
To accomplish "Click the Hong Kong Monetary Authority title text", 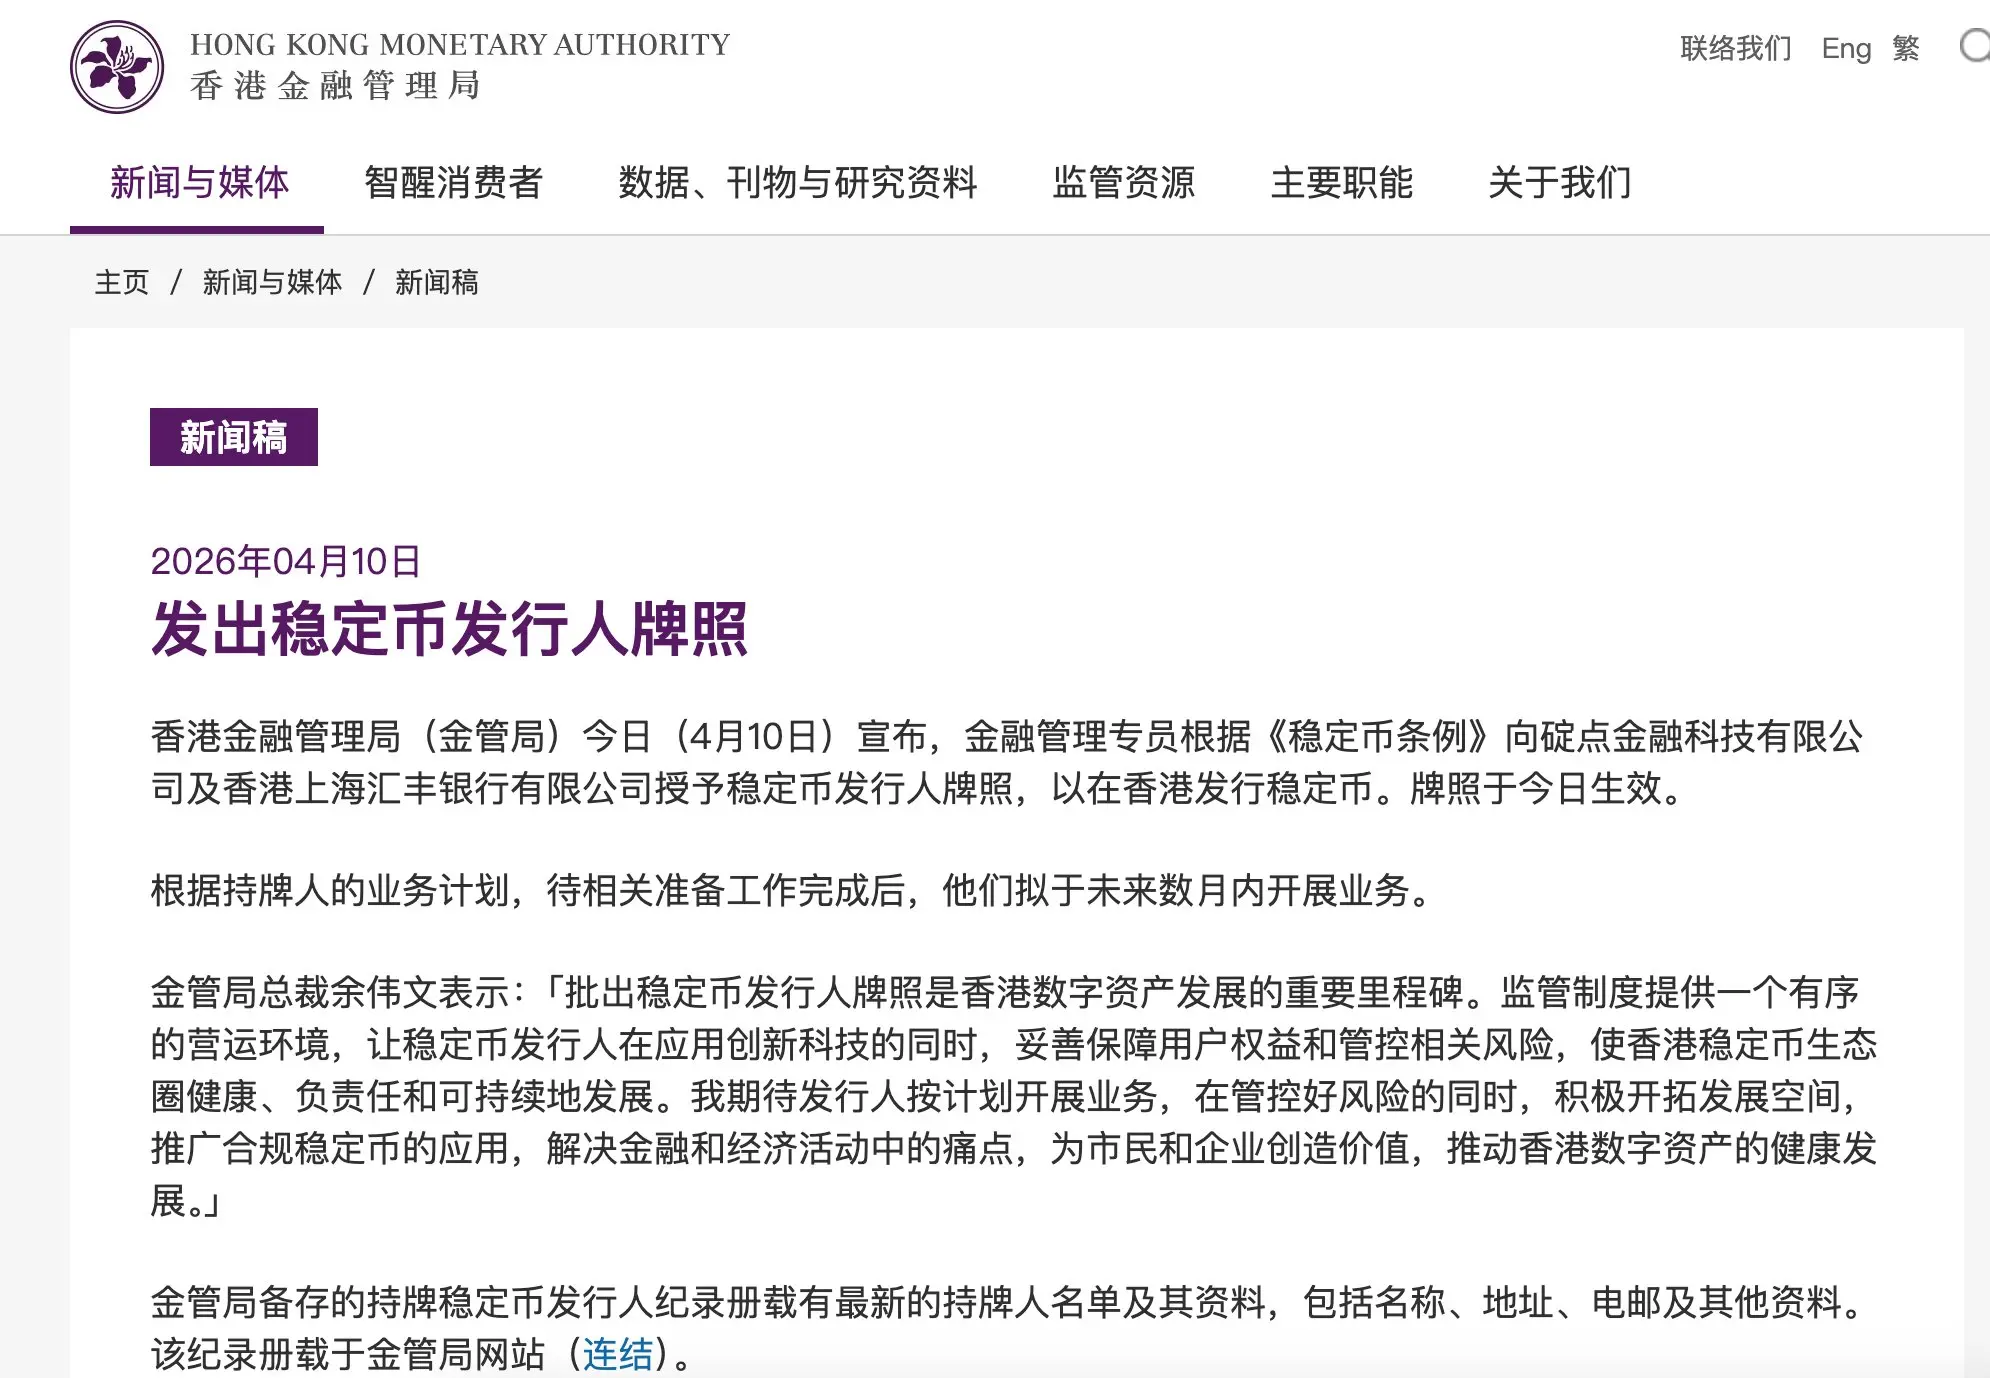I will click(x=460, y=45).
